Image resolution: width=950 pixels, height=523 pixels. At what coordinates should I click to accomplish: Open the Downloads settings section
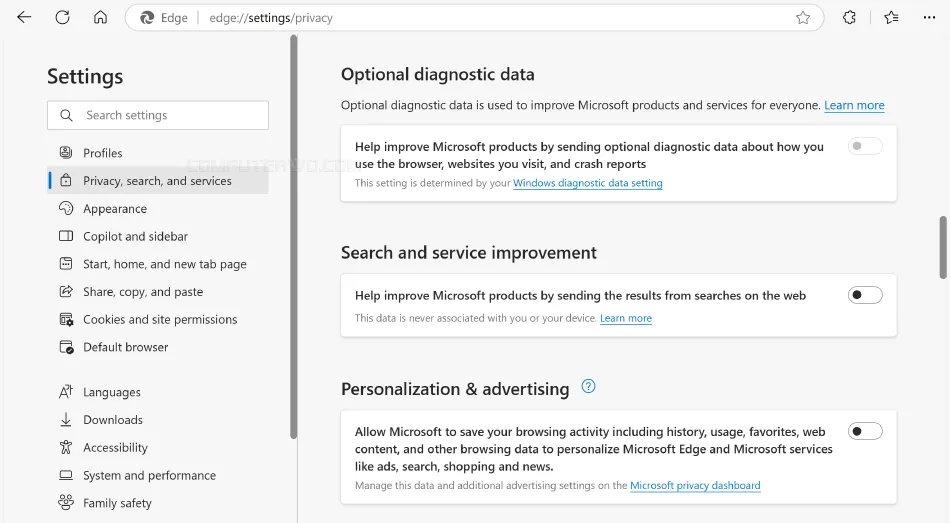pos(113,420)
